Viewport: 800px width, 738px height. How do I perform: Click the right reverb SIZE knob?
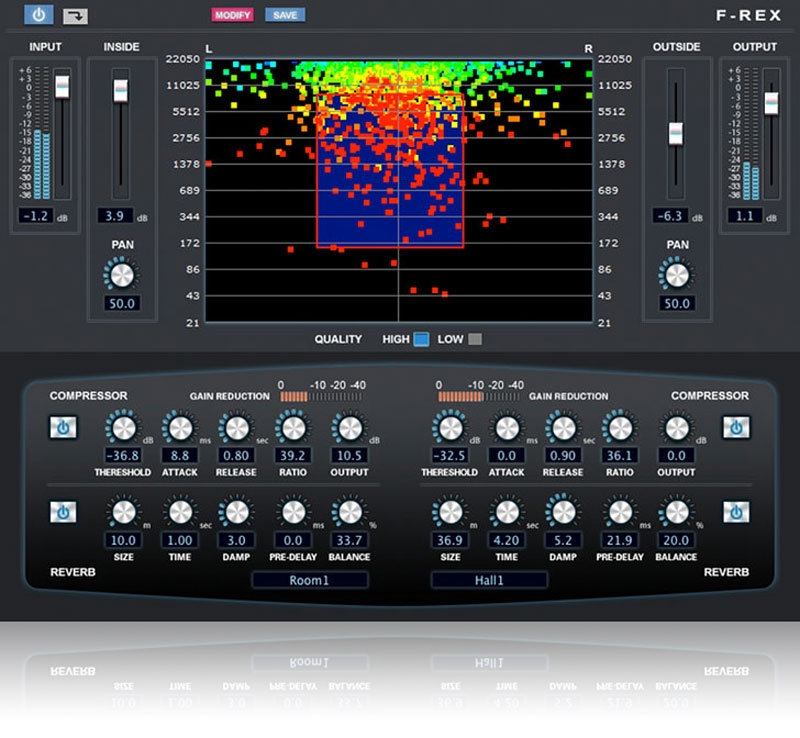[449, 513]
